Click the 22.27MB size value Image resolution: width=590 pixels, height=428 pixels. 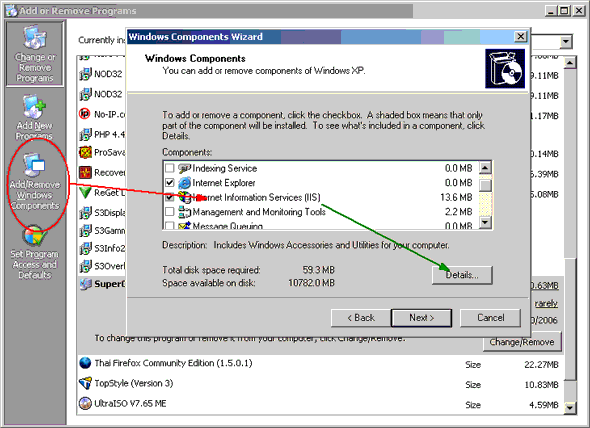click(541, 365)
